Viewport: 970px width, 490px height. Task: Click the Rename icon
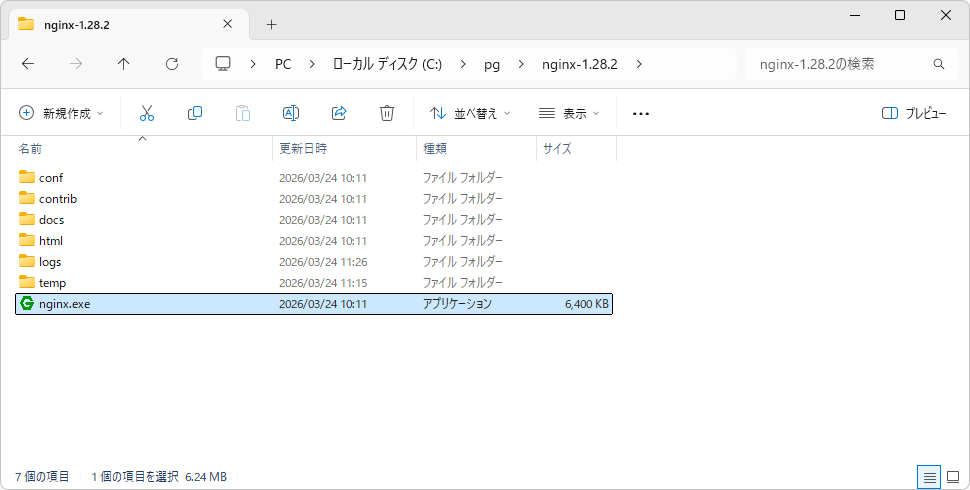click(291, 113)
